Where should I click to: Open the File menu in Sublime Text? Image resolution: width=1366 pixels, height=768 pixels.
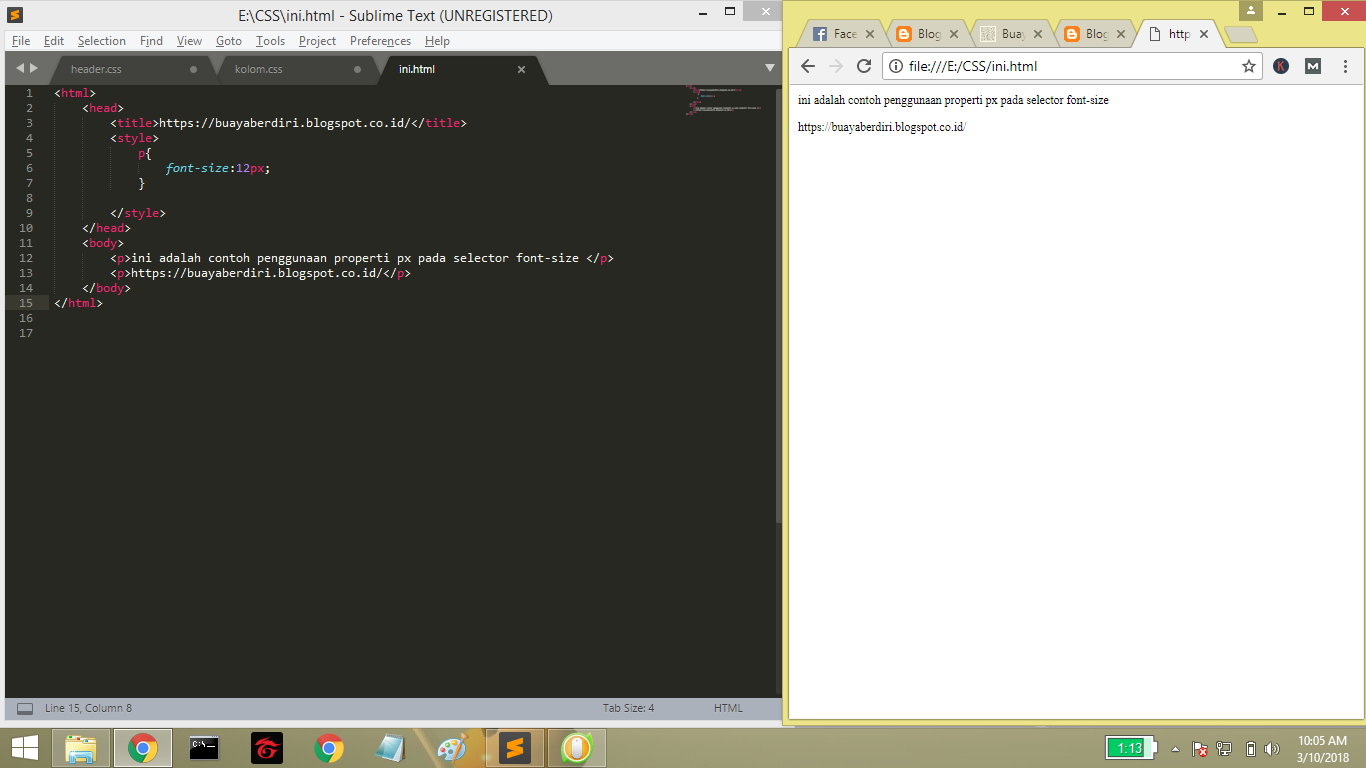click(x=21, y=41)
